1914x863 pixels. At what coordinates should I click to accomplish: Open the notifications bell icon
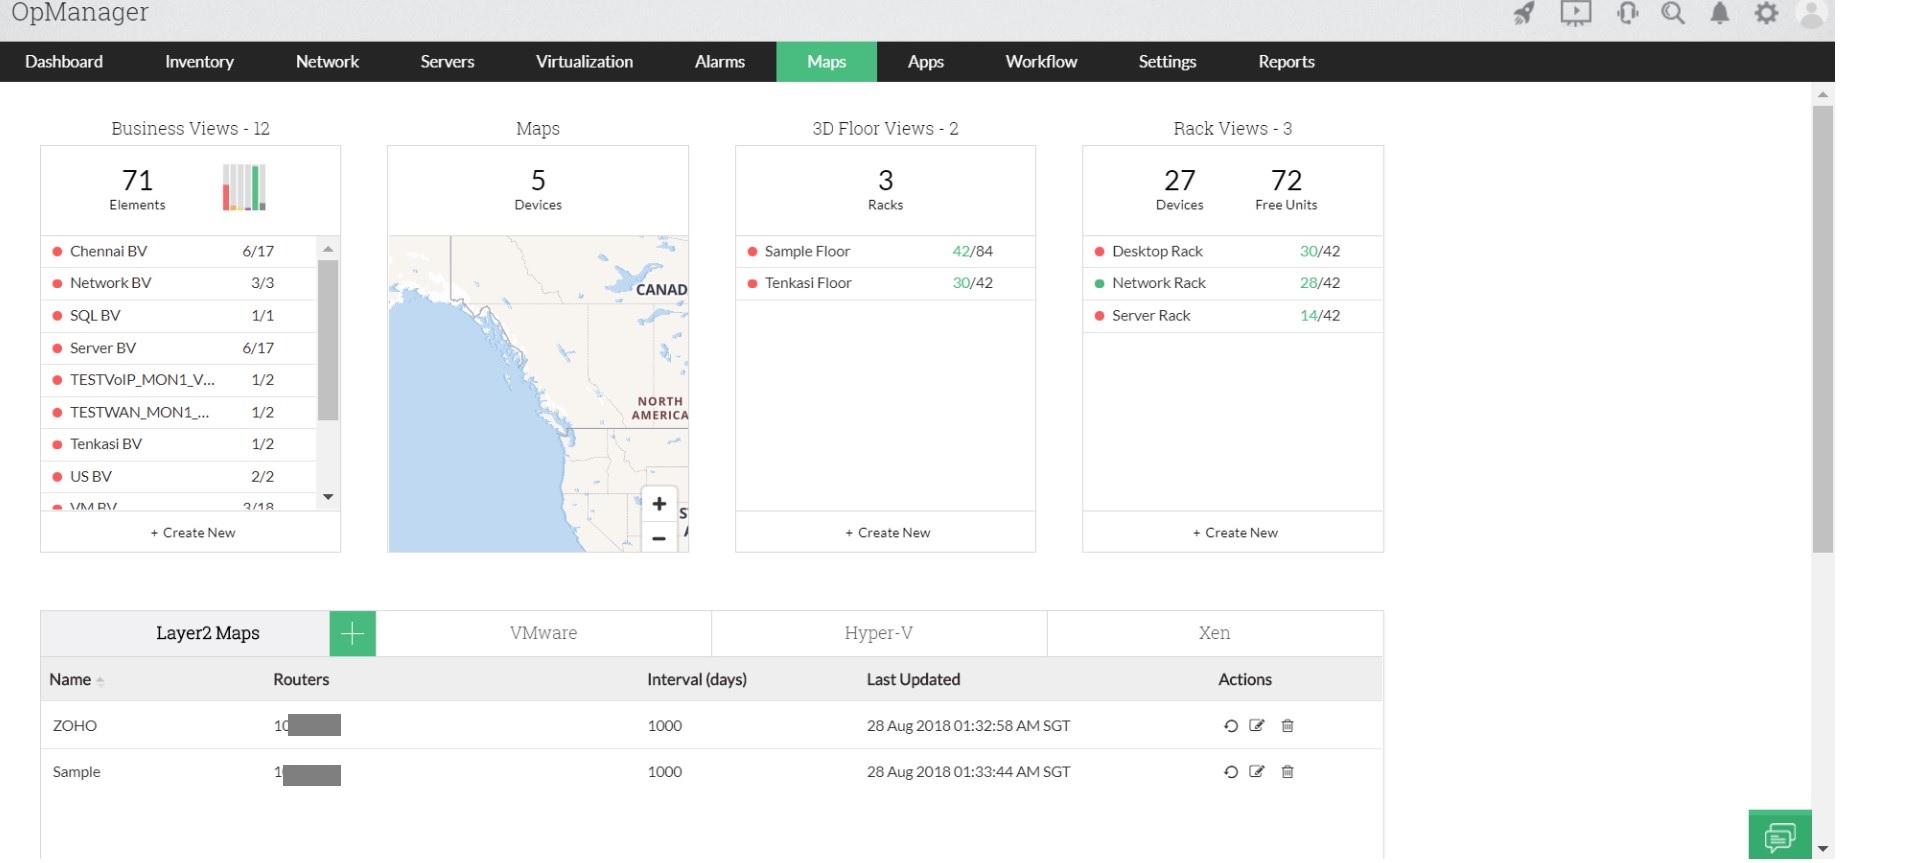1719,13
